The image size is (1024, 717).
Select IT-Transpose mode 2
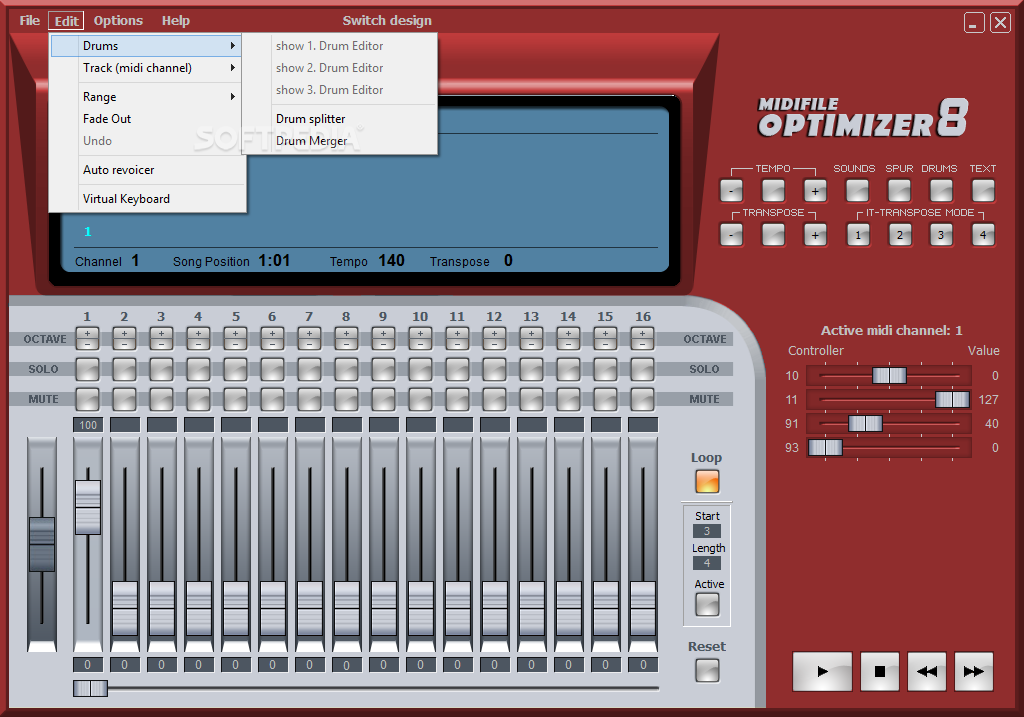tap(900, 234)
